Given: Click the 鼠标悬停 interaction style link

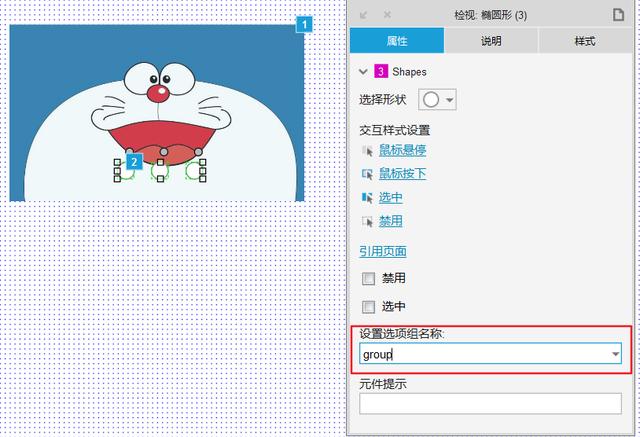Looking at the screenshot, I should click(402, 151).
